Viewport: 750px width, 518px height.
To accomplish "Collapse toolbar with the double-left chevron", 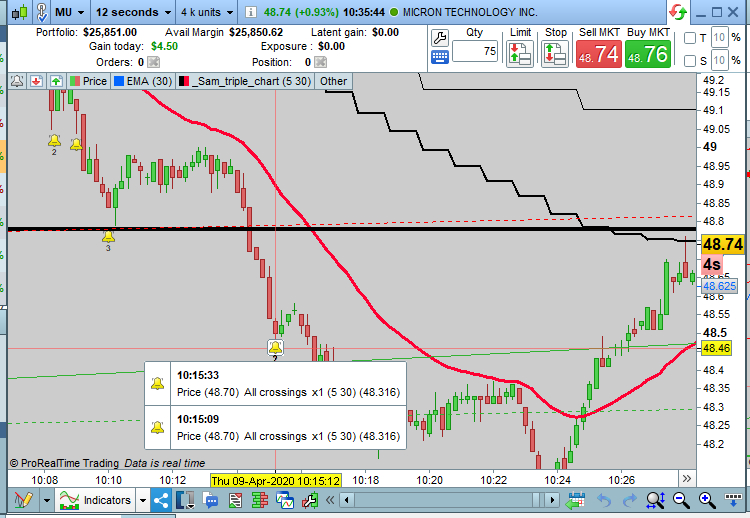I will point(330,501).
